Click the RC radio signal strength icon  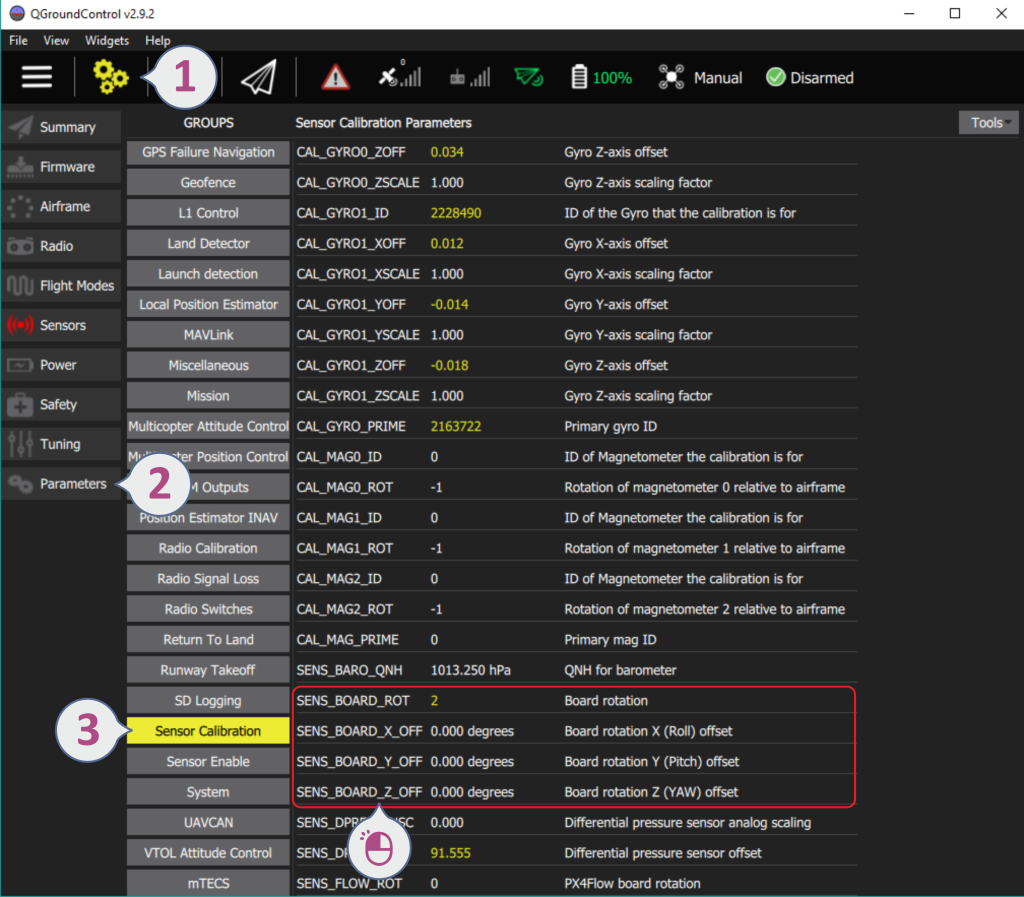point(470,77)
